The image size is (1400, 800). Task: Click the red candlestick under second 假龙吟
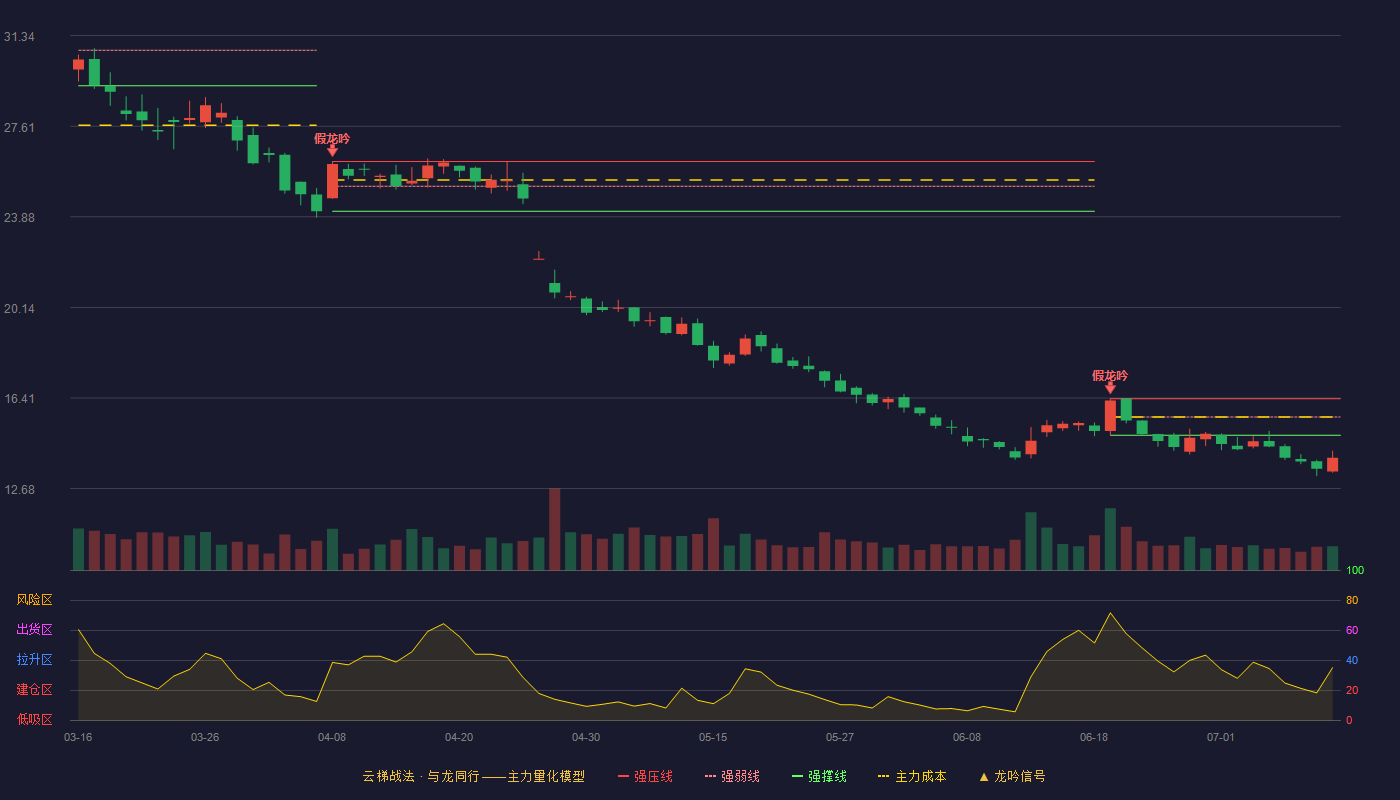(1110, 416)
